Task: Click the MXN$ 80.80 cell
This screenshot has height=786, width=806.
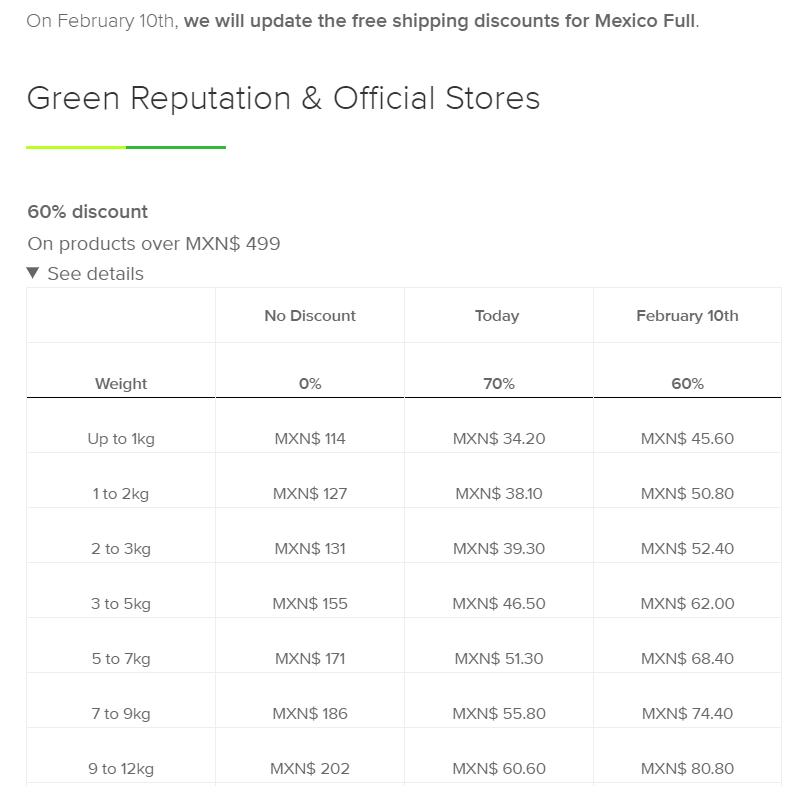Action: pos(687,769)
